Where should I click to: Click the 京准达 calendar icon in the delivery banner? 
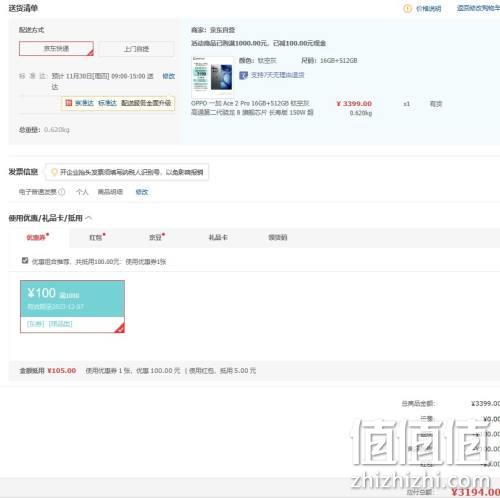pyautogui.click(x=69, y=103)
